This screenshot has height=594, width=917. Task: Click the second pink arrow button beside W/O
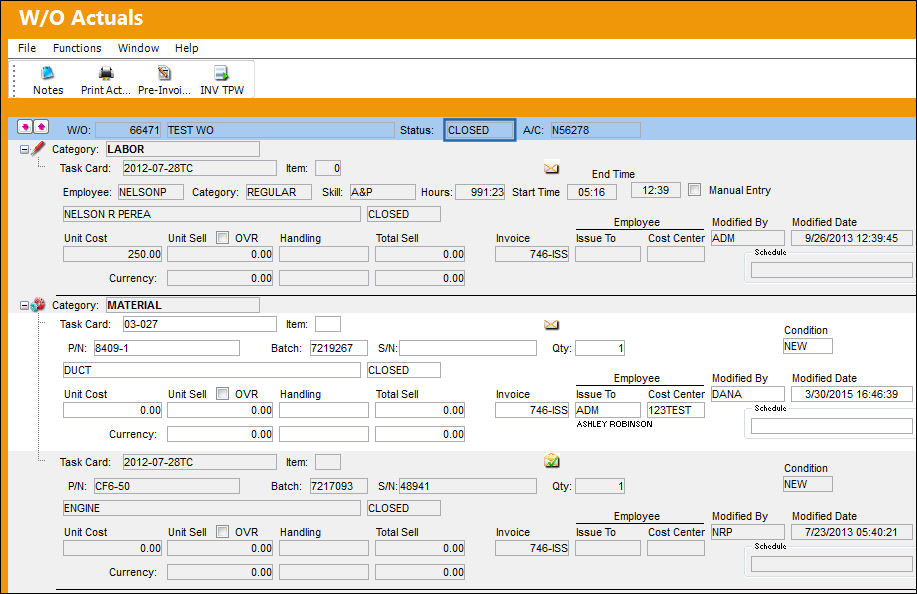tap(41, 127)
